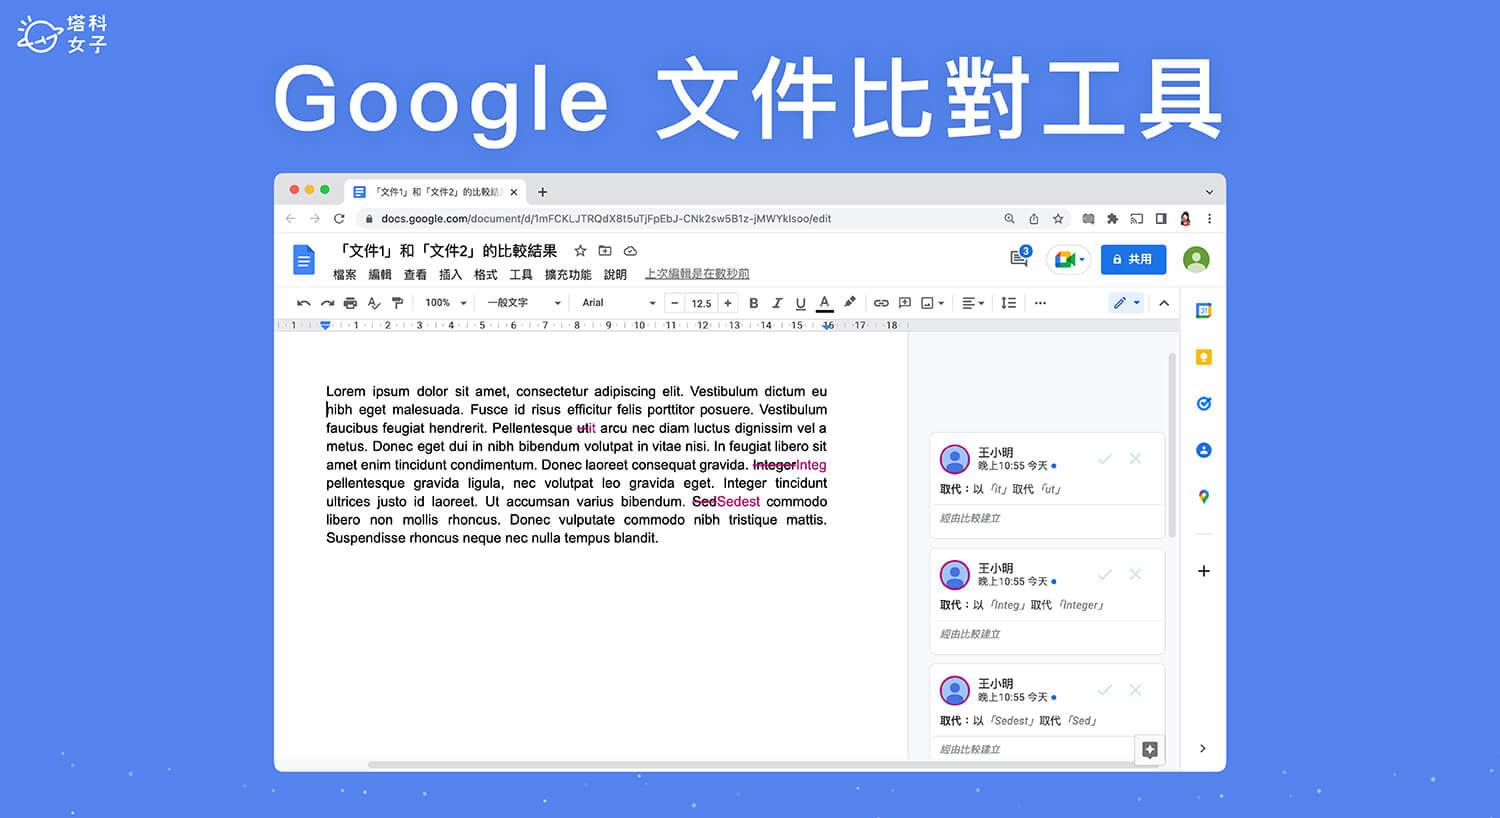The height and width of the screenshot is (818, 1500).
Task: Print the document using printer icon
Action: pyautogui.click(x=350, y=303)
